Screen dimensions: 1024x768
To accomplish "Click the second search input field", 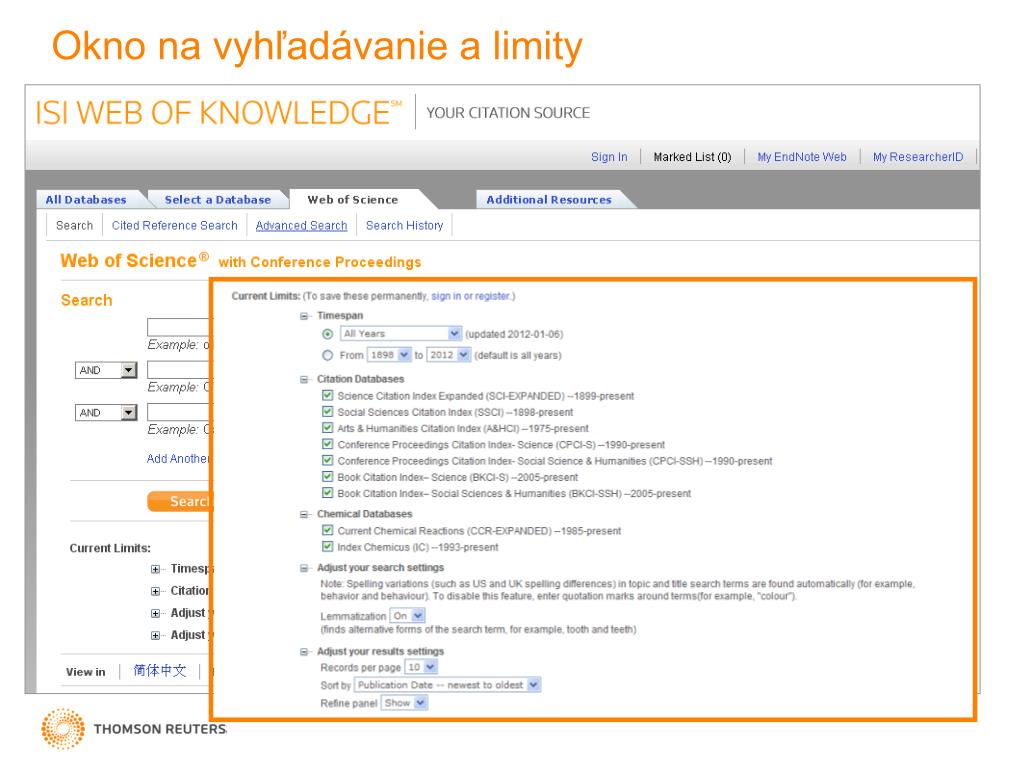I will click(178, 370).
